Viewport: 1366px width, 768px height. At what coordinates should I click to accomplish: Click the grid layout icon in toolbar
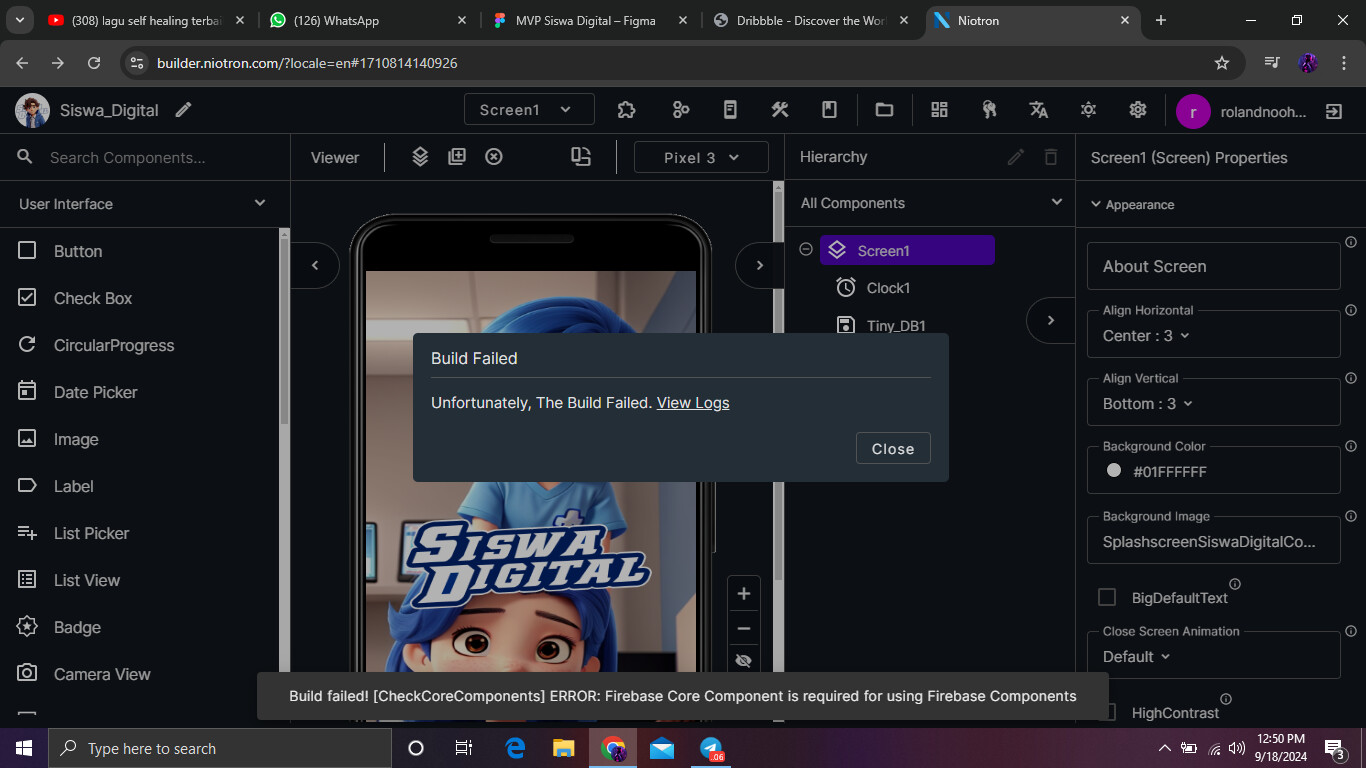939,110
